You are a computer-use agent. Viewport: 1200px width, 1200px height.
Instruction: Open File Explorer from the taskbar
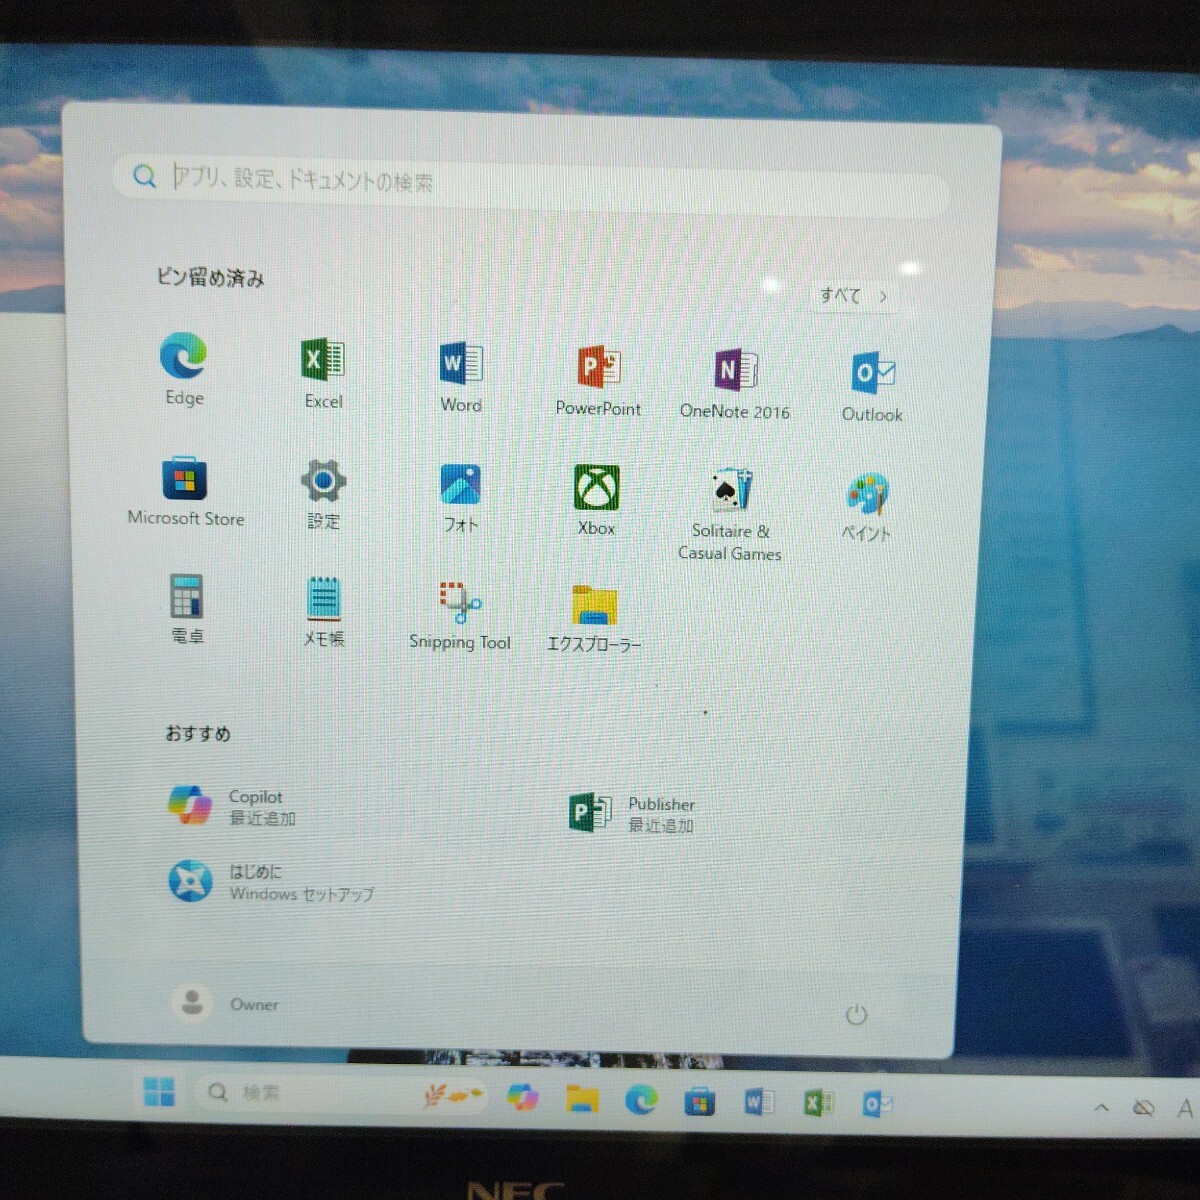[x=582, y=1099]
